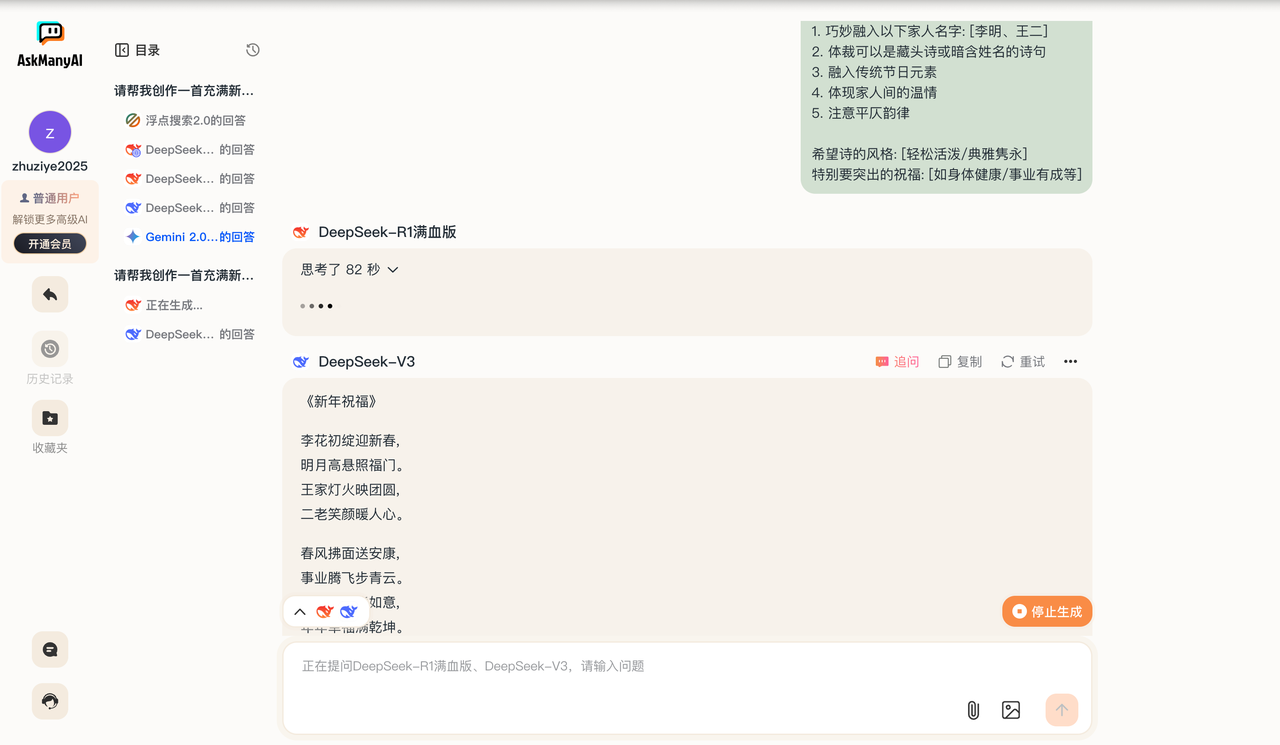Click the poem line 李花初绽迎新春
Image resolution: width=1280 pixels, height=745 pixels.
[x=350, y=441]
